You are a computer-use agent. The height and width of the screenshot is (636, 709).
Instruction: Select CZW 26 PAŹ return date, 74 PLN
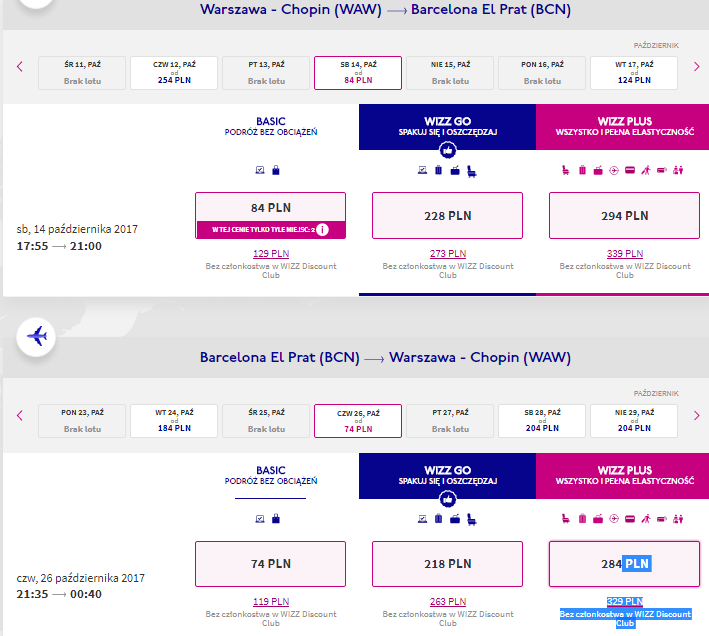pos(358,421)
